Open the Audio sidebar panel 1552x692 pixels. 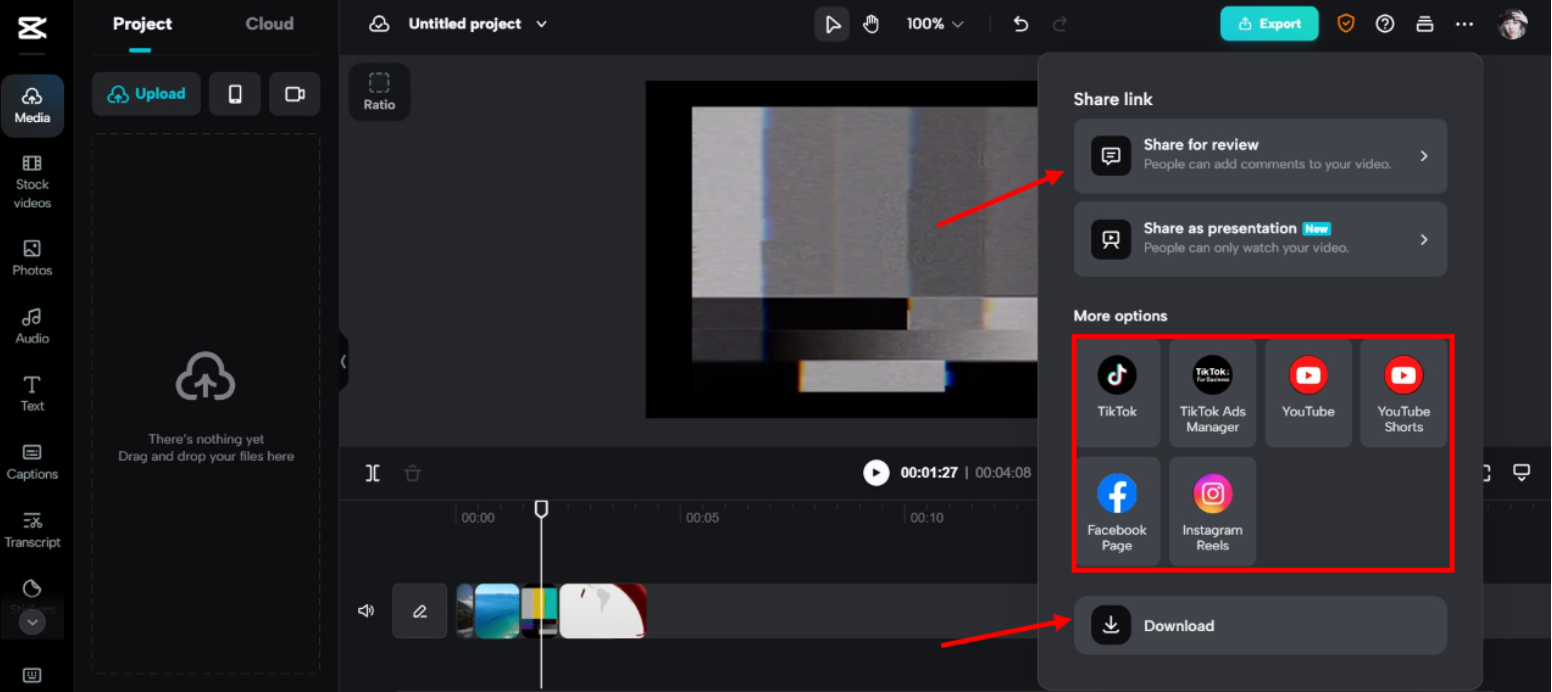click(x=32, y=326)
